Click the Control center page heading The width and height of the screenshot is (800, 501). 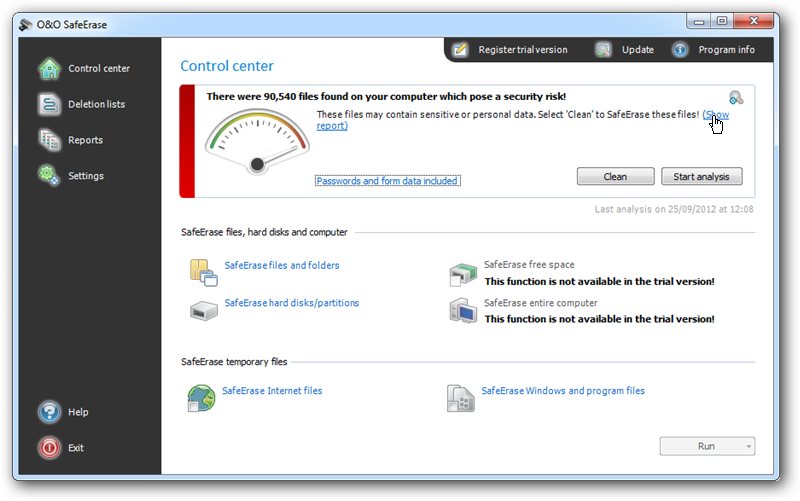(227, 66)
